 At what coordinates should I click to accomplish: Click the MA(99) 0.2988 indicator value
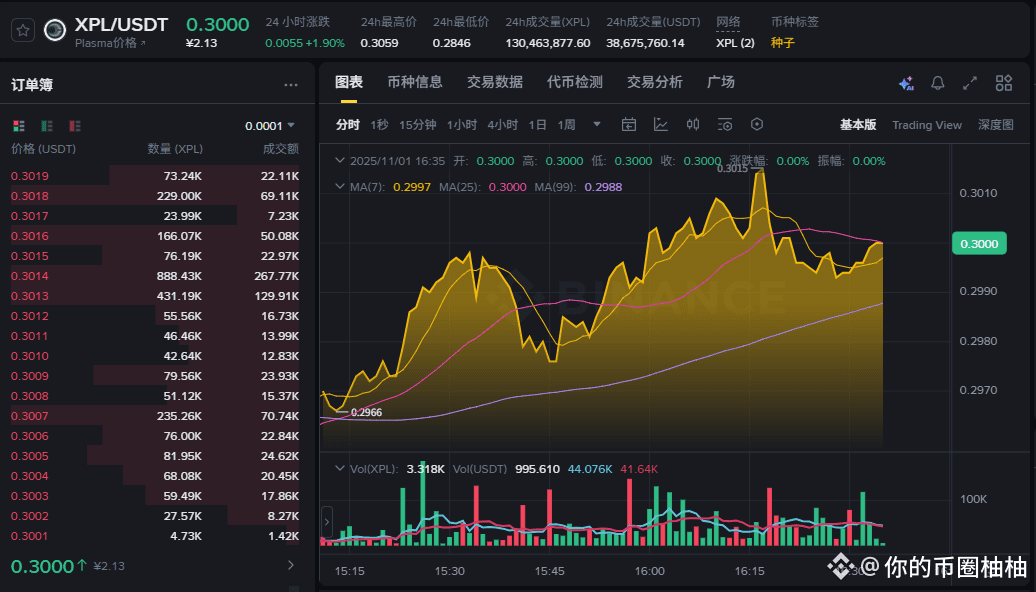(x=603, y=187)
